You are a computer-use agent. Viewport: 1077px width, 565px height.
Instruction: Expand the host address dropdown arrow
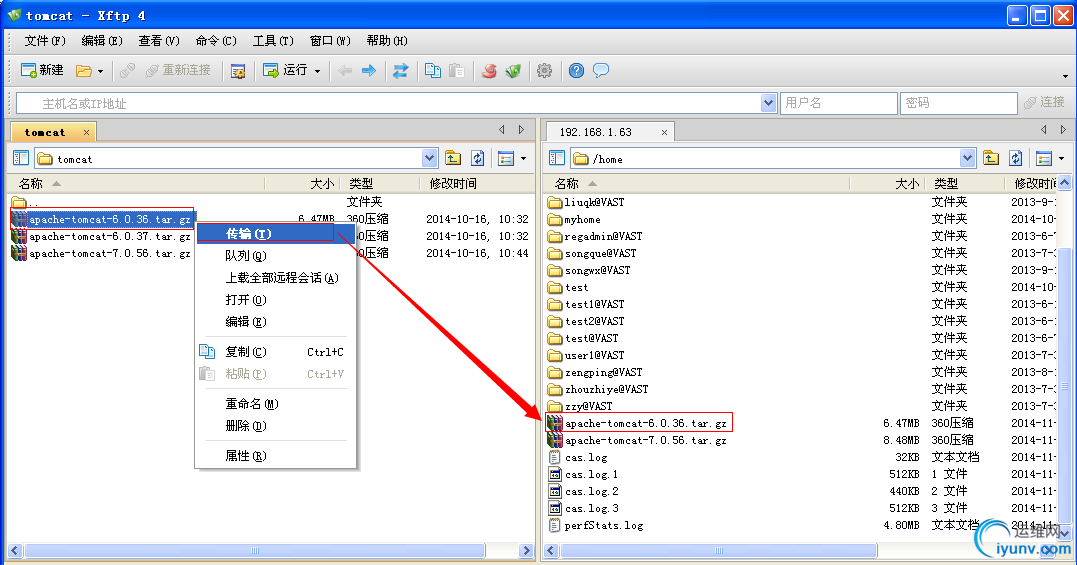769,103
